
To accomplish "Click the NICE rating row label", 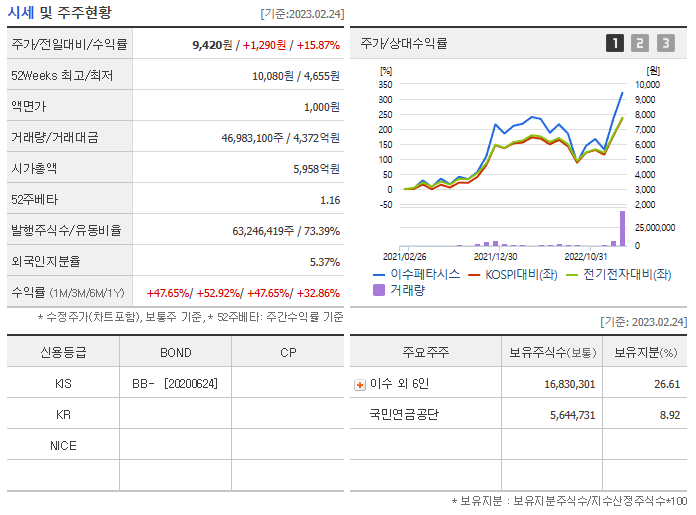I will click(x=63, y=446).
